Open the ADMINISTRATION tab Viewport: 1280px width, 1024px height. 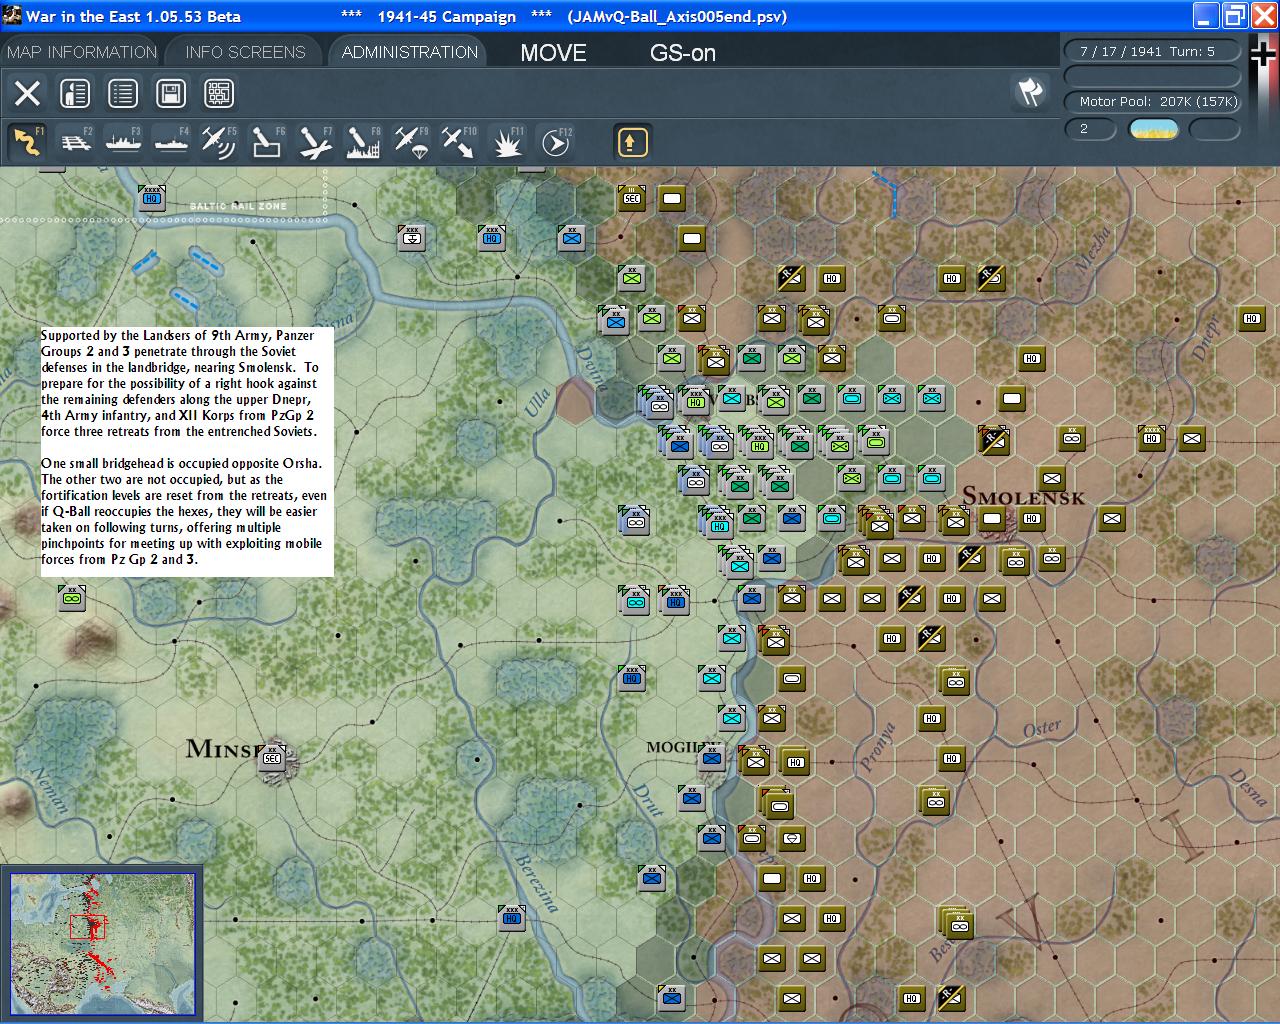pyautogui.click(x=410, y=52)
